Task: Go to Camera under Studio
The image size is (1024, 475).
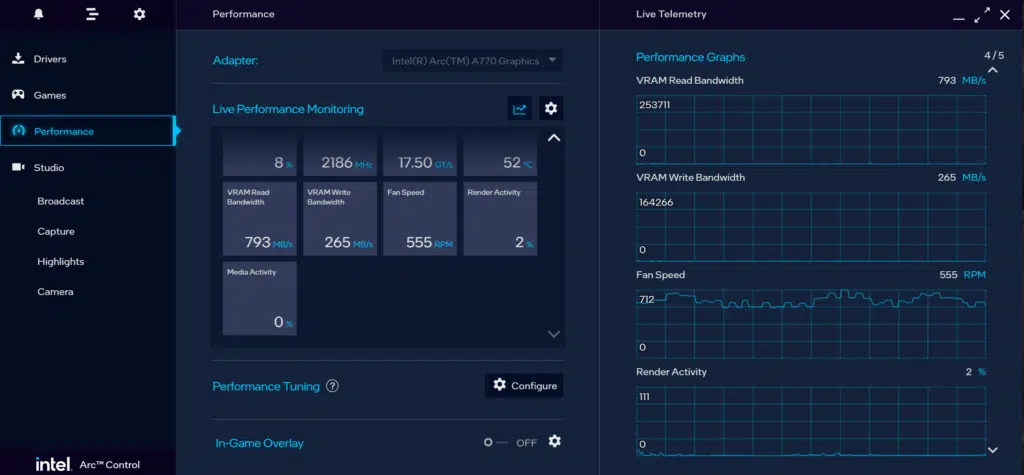Action: pyautogui.click(x=56, y=291)
